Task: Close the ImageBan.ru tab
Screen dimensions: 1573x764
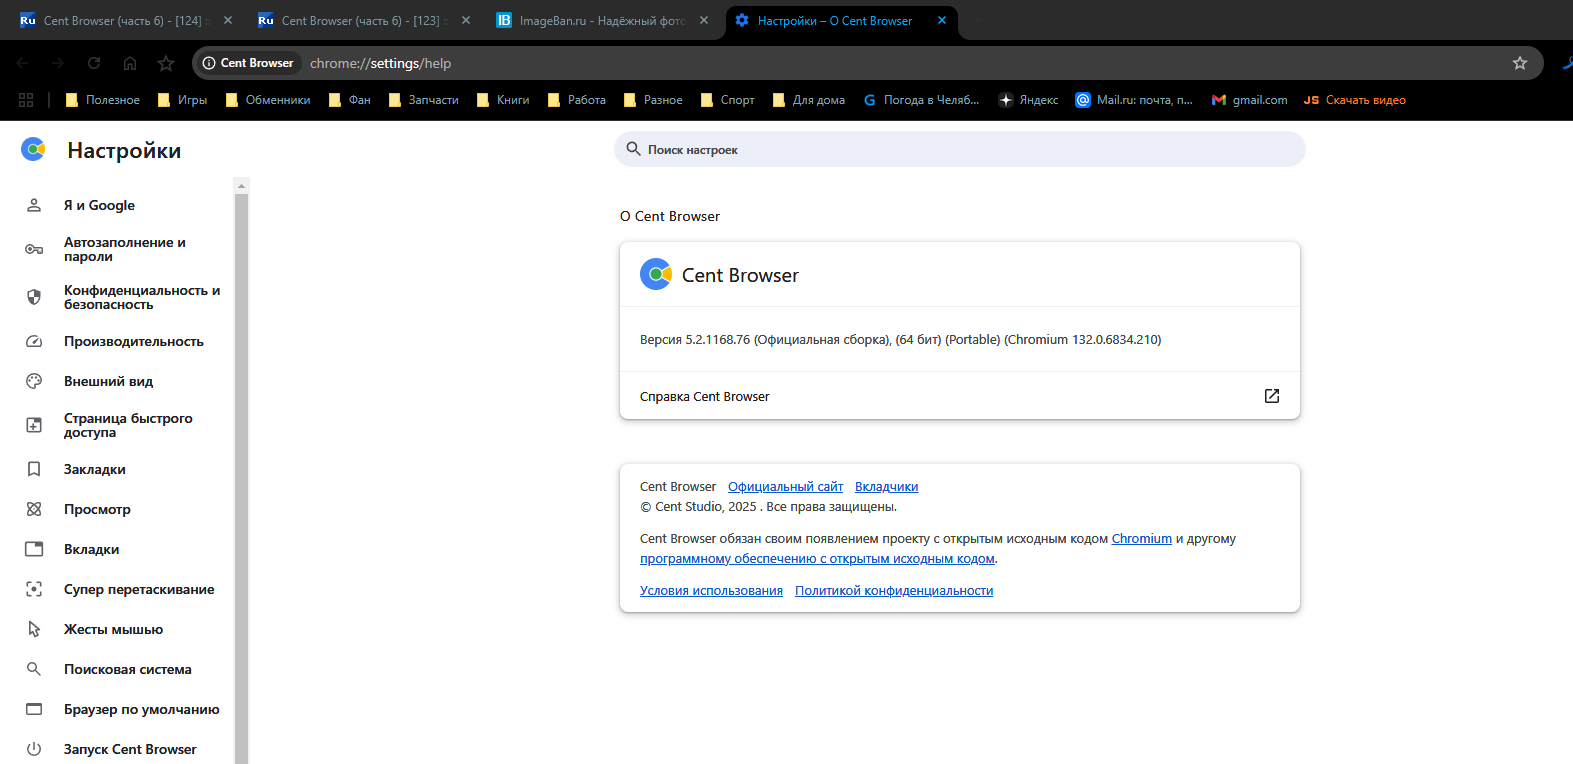Action: pyautogui.click(x=704, y=20)
